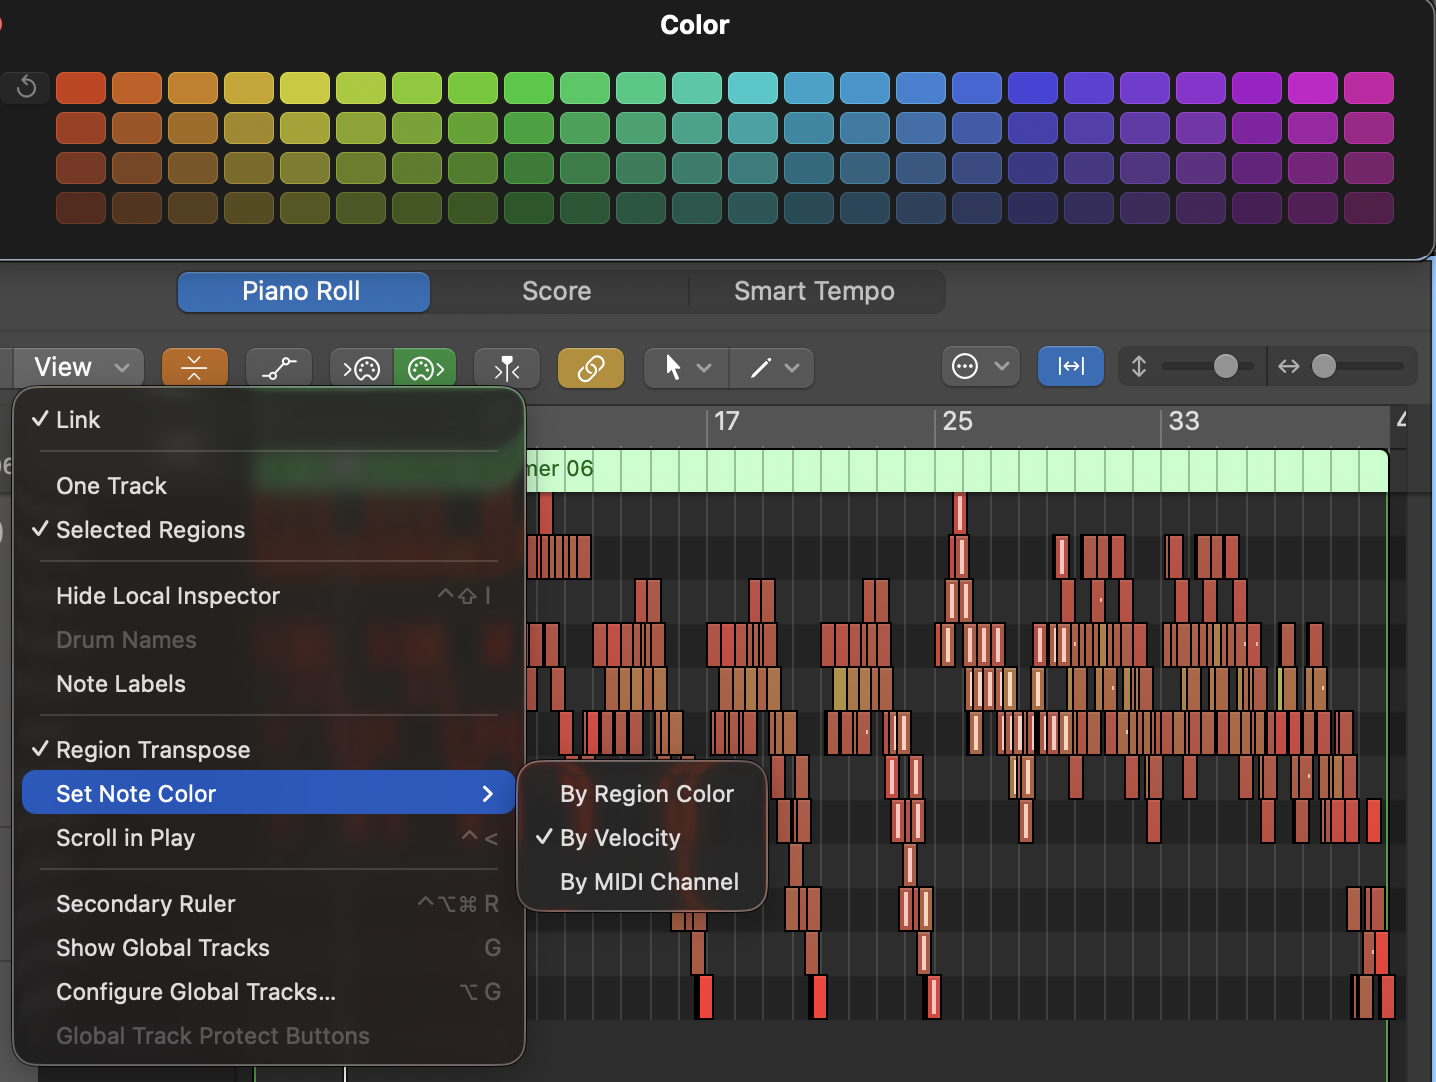Click Show Global Tracks
The height and width of the screenshot is (1082, 1436).
pos(162,948)
